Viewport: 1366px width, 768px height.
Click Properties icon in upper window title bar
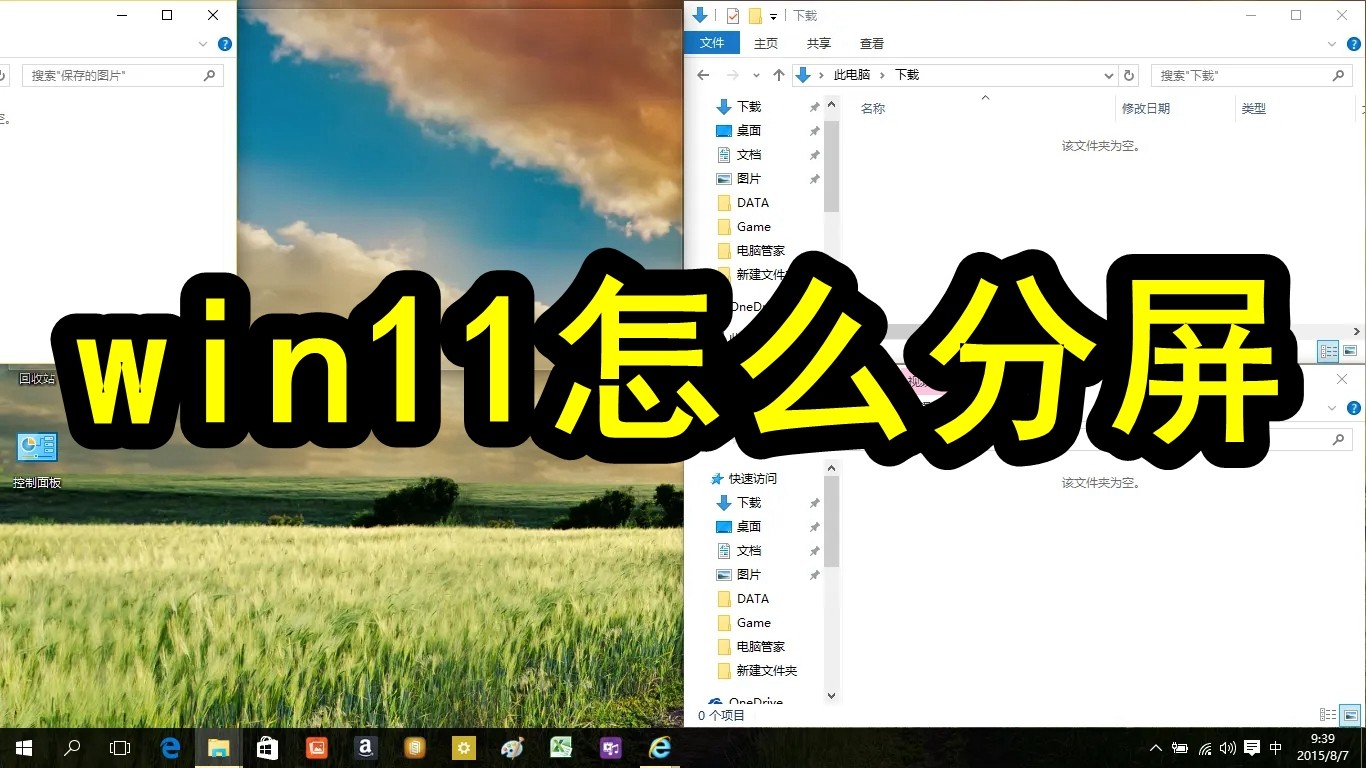pyautogui.click(x=733, y=15)
